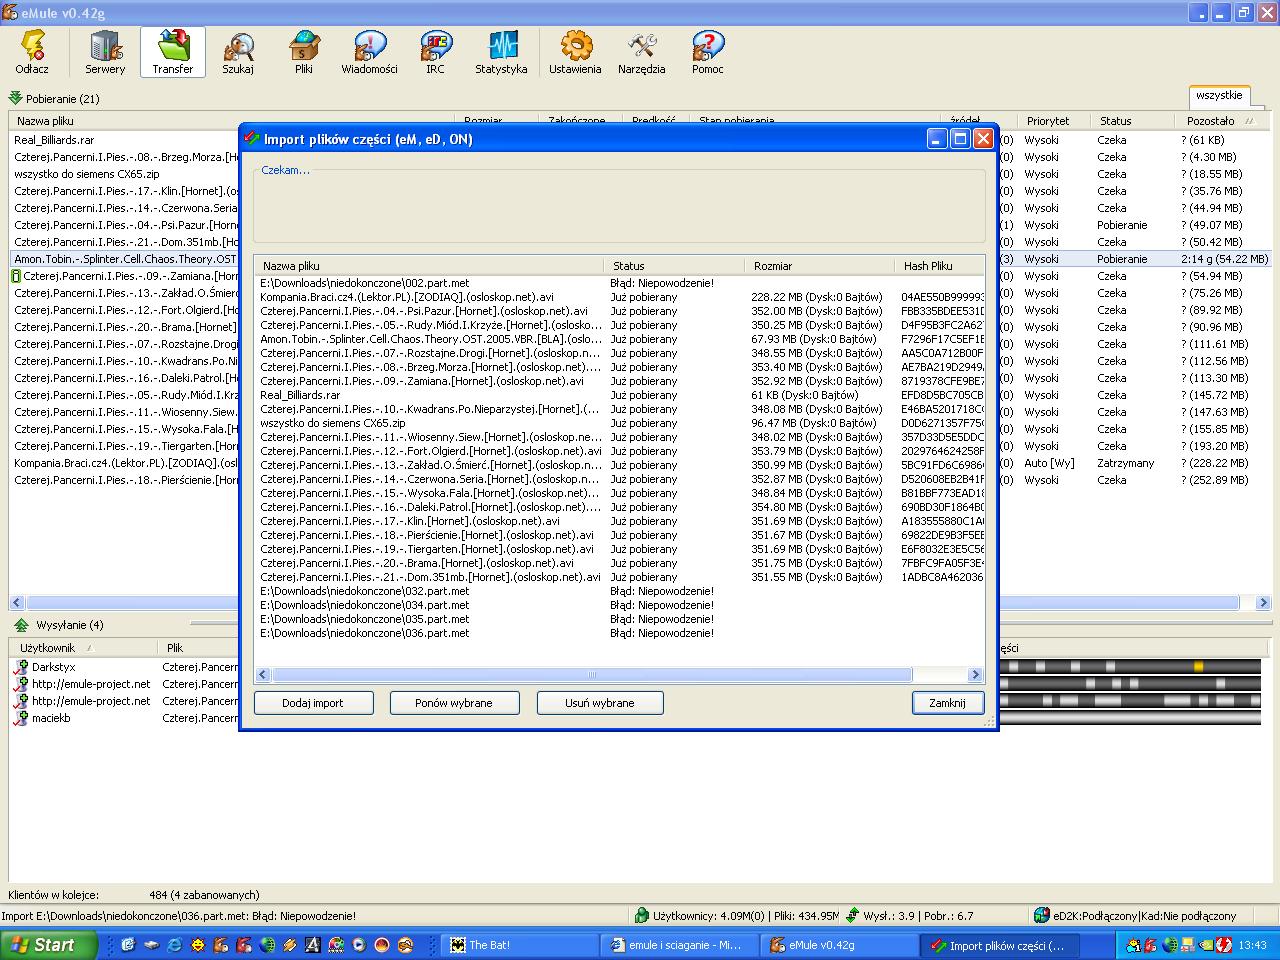Screen dimensions: 1280x960
Task: Open the Serwery servers view
Action: coord(105,52)
